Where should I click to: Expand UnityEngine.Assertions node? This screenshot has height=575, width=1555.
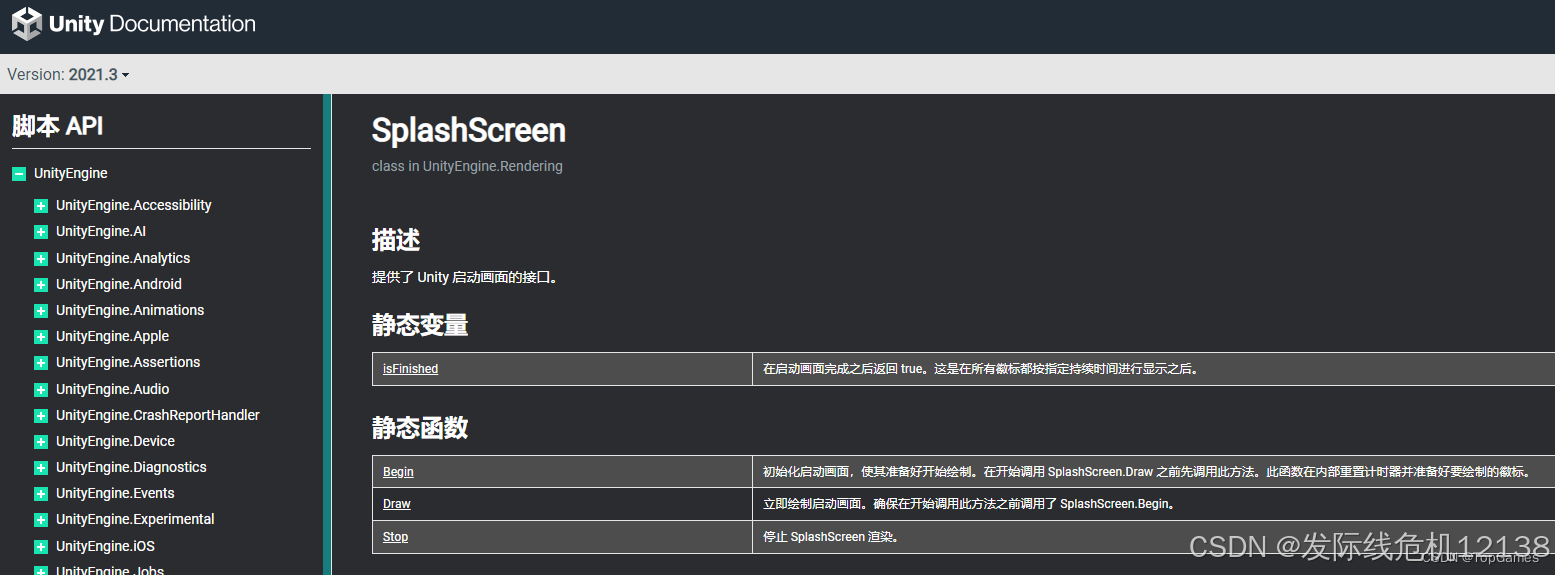(x=41, y=363)
